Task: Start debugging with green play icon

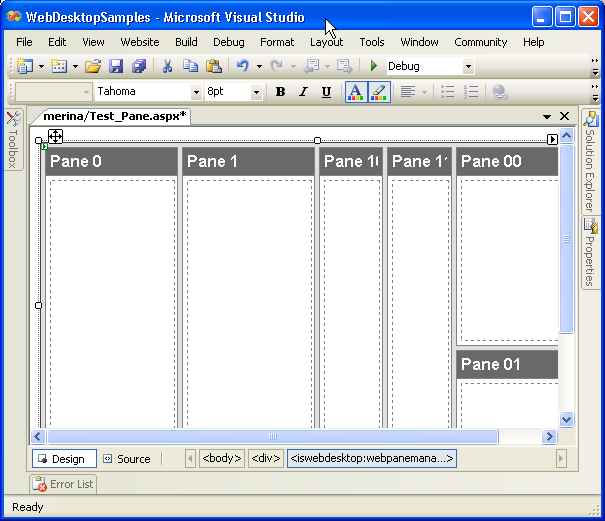Action: click(374, 66)
